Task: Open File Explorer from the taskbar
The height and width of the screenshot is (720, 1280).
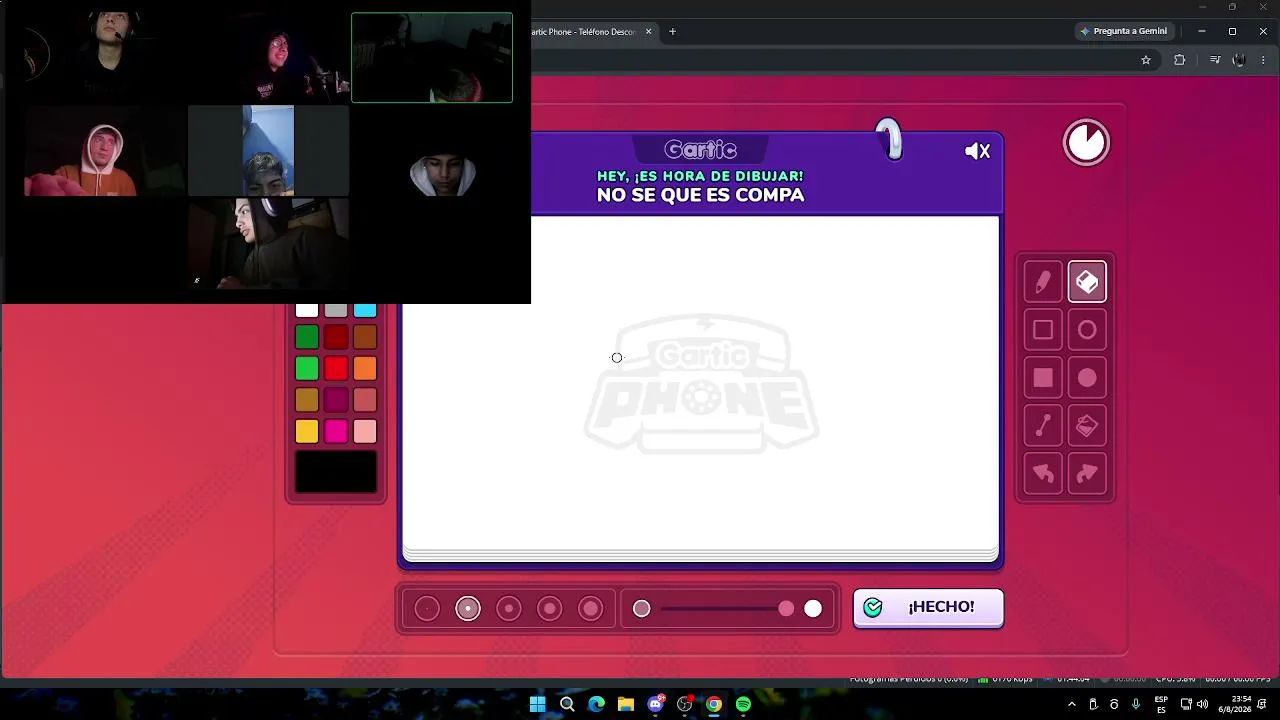Action: tap(626, 704)
